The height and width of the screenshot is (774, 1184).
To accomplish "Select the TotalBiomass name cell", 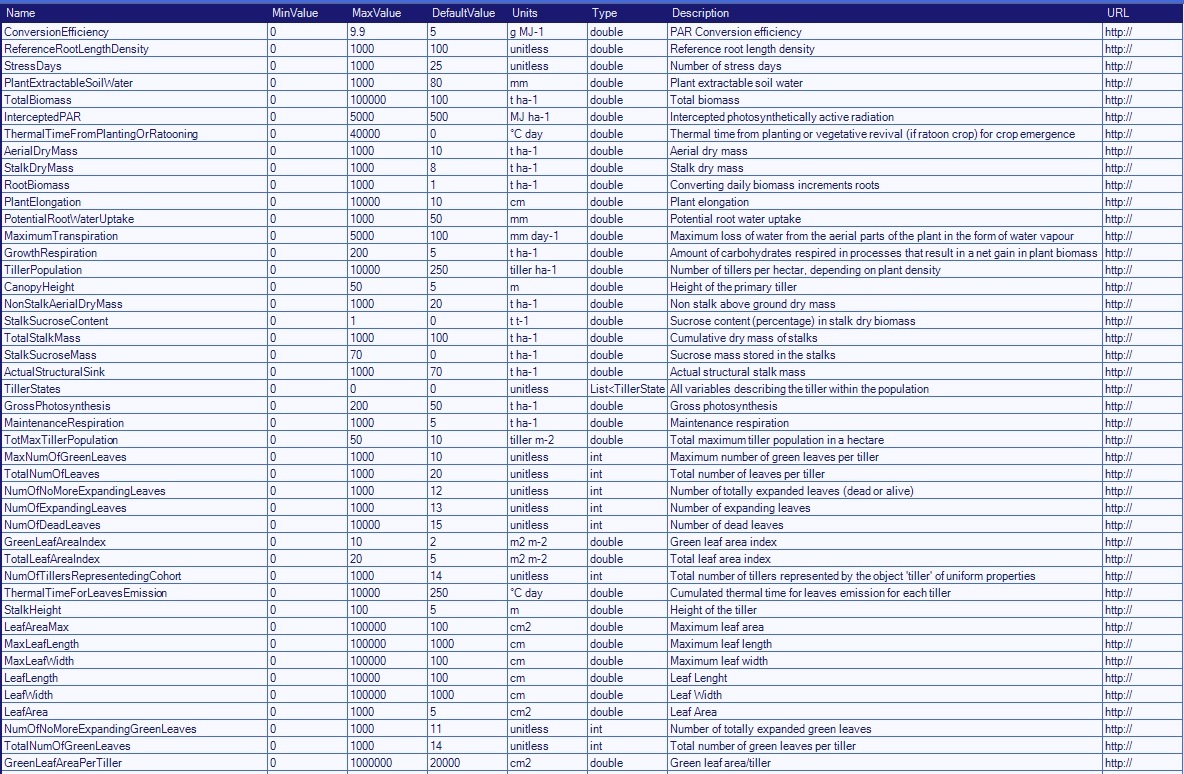I will [x=134, y=100].
